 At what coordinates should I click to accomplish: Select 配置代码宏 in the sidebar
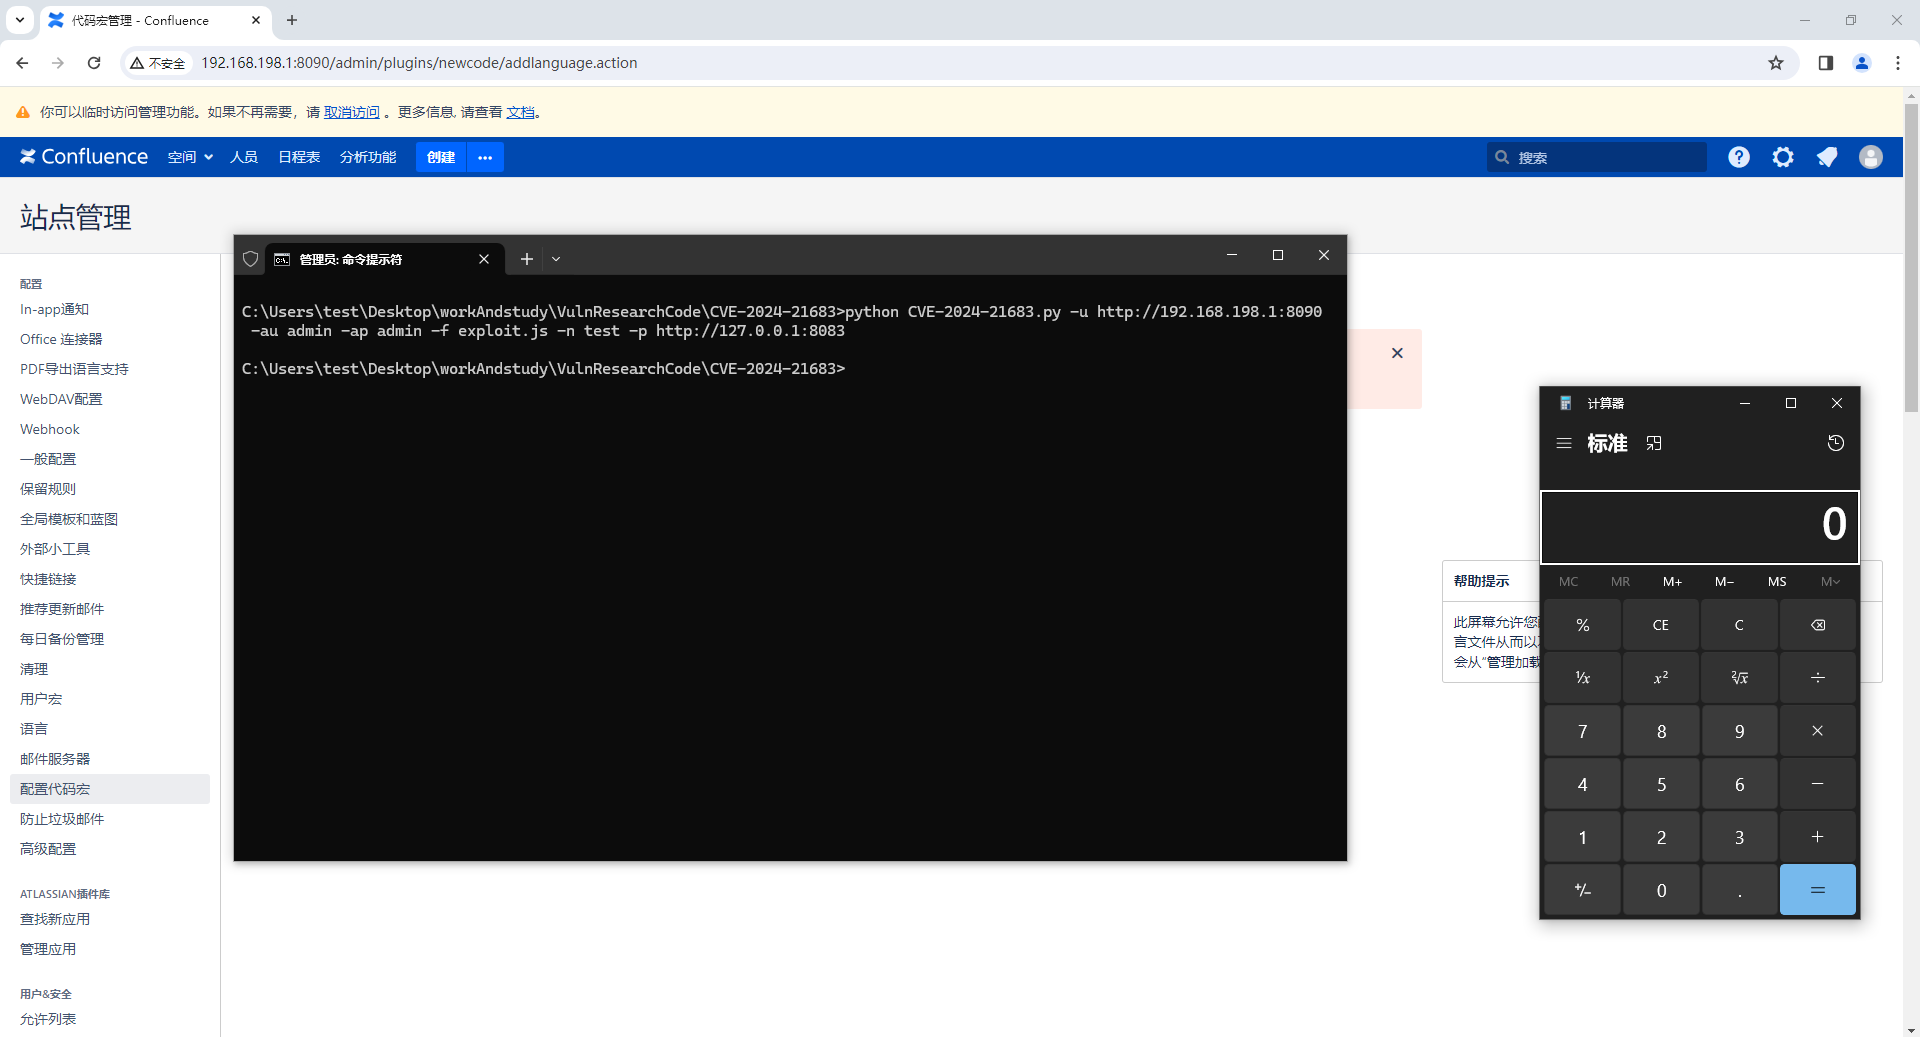pyautogui.click(x=55, y=789)
